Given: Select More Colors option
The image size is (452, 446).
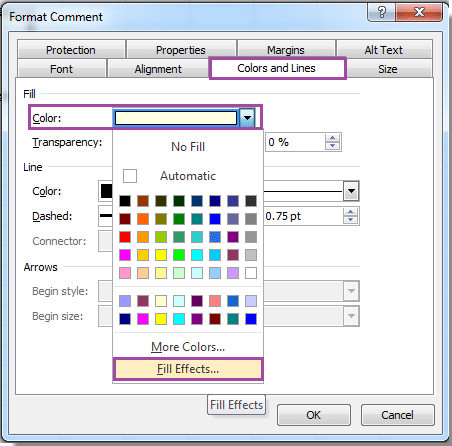Looking at the screenshot, I should point(188,347).
